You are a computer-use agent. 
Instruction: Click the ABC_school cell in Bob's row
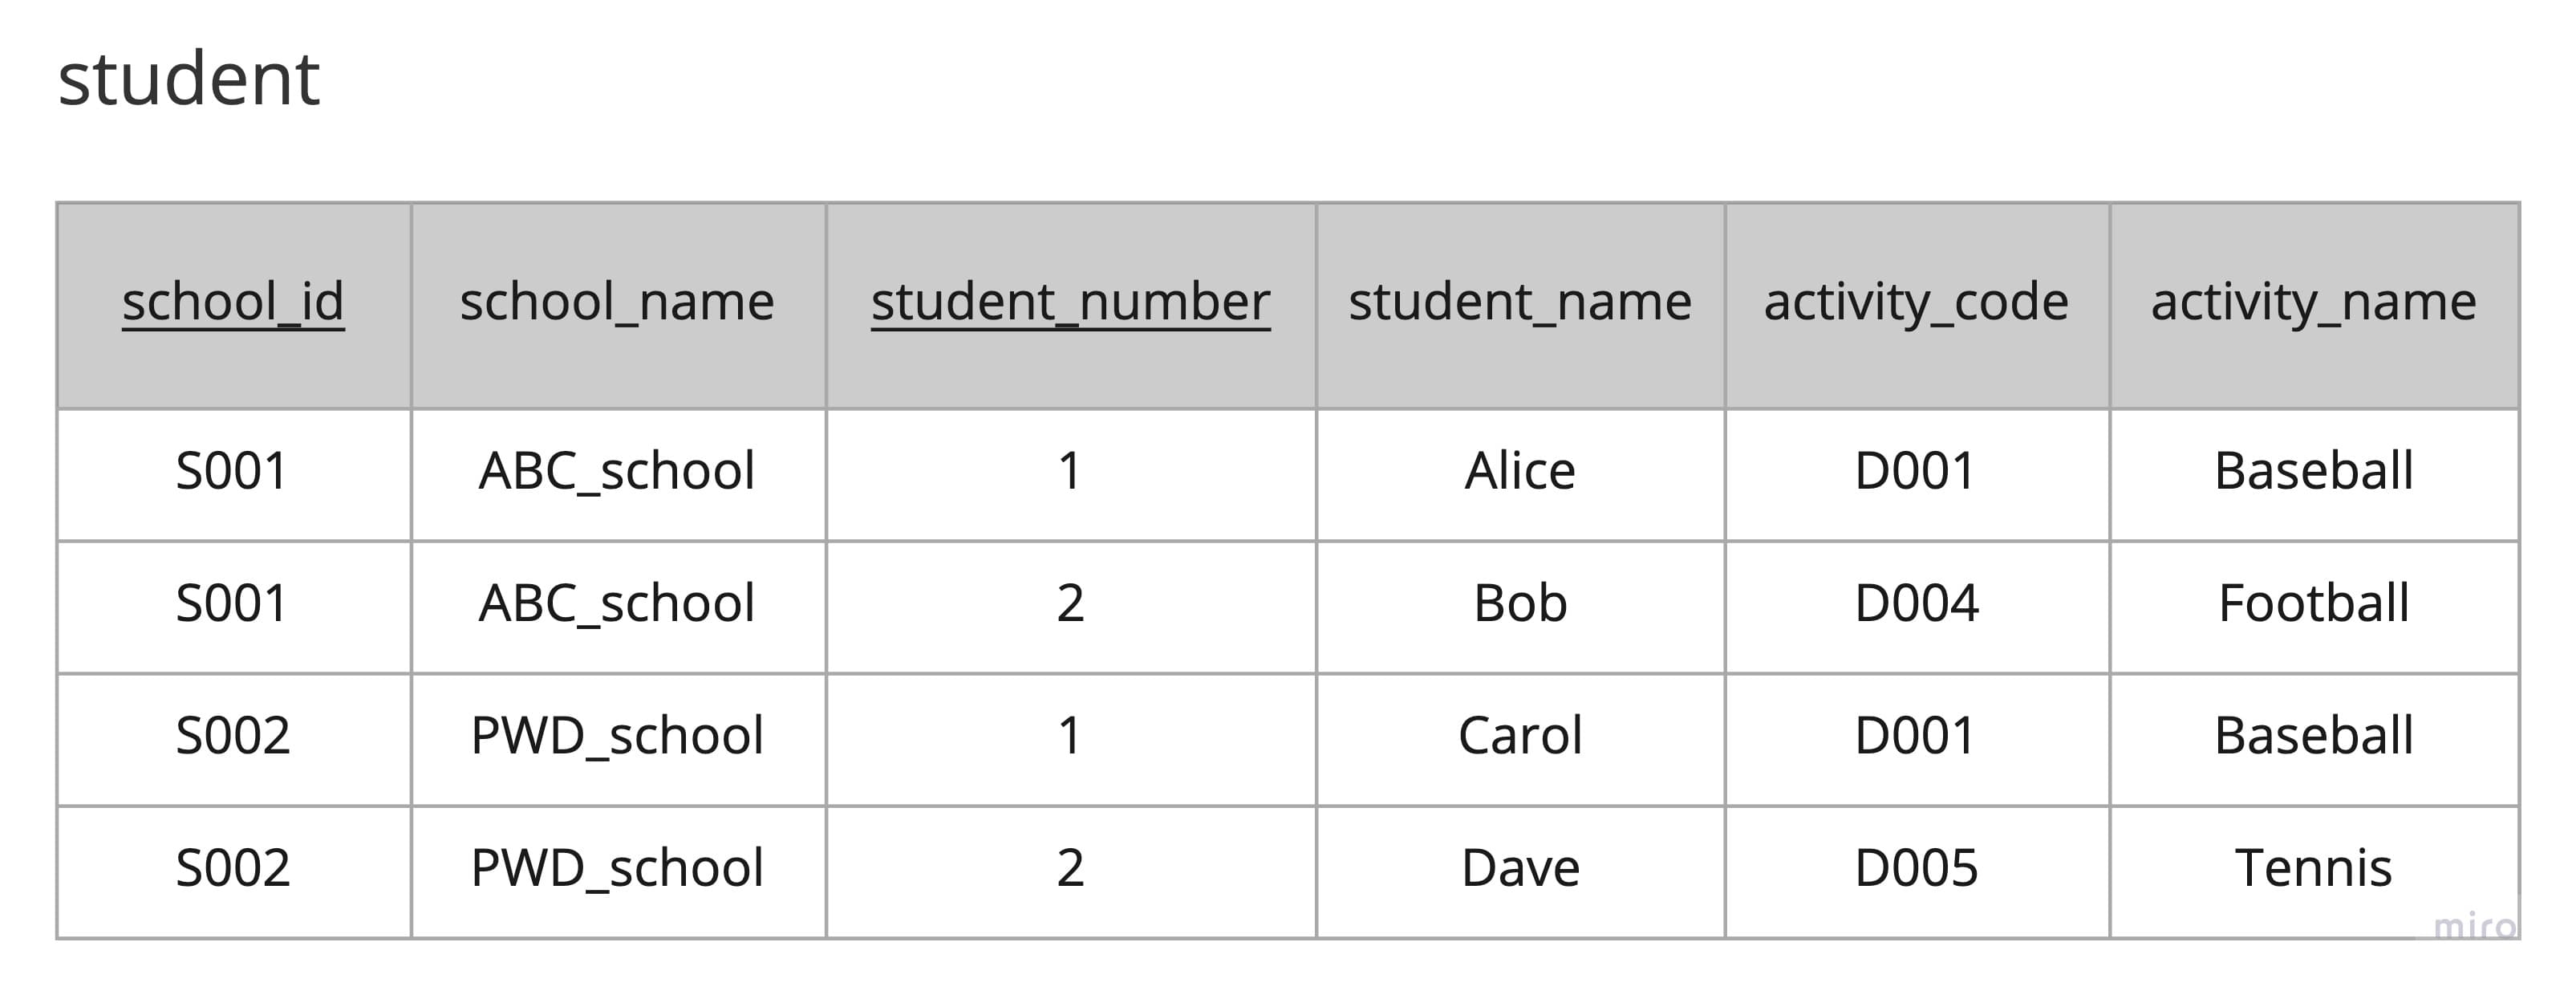617,603
